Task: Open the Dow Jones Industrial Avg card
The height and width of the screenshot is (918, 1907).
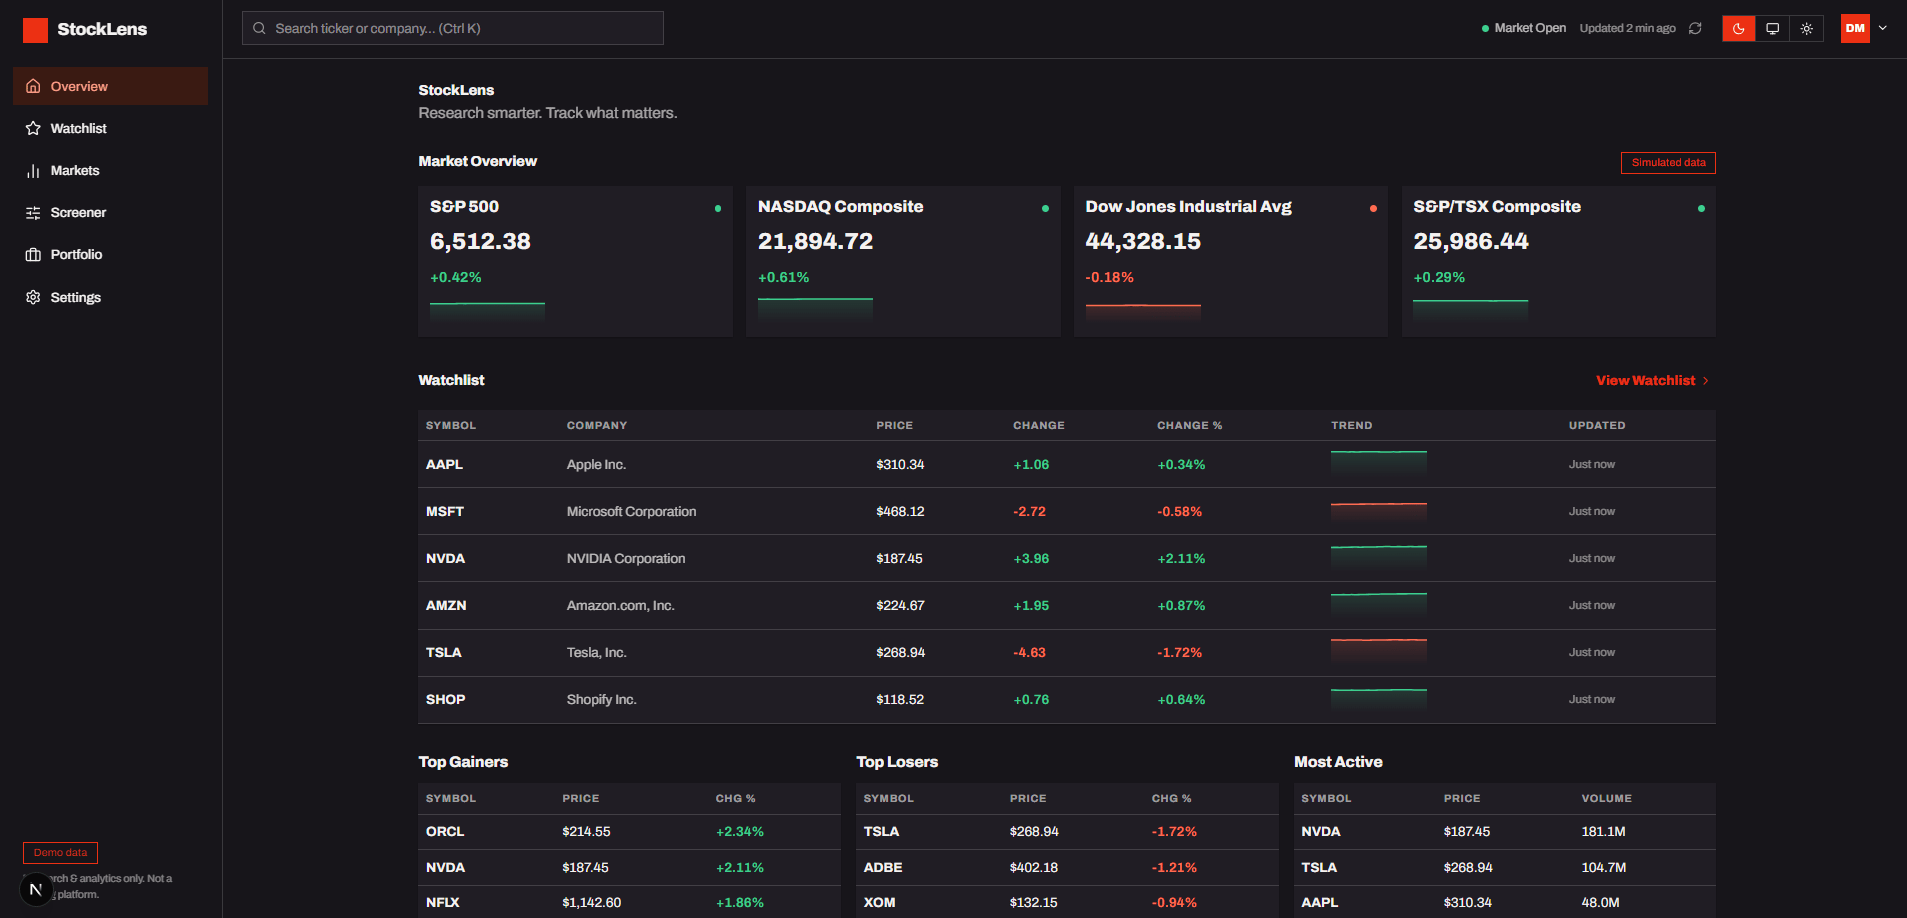Action: [1231, 261]
